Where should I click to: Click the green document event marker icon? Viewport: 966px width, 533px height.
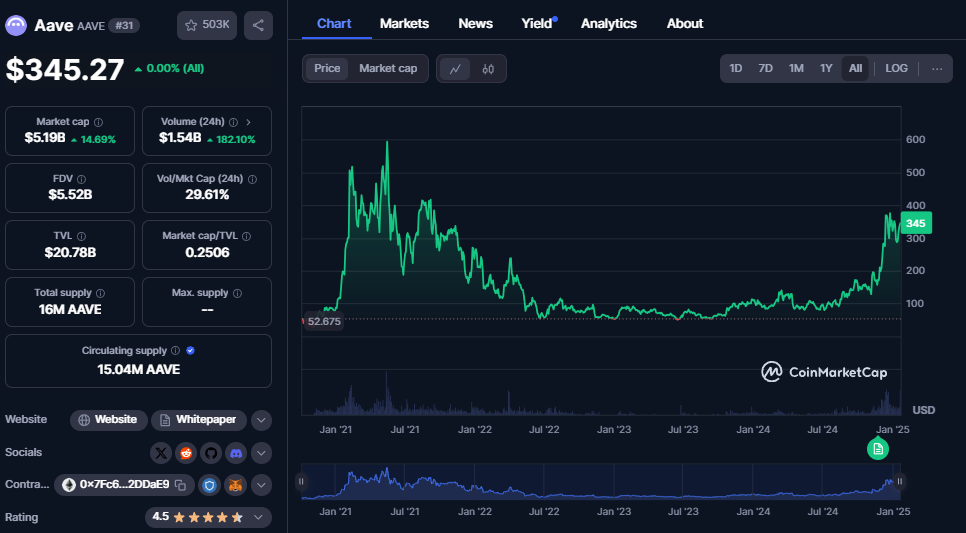click(878, 449)
